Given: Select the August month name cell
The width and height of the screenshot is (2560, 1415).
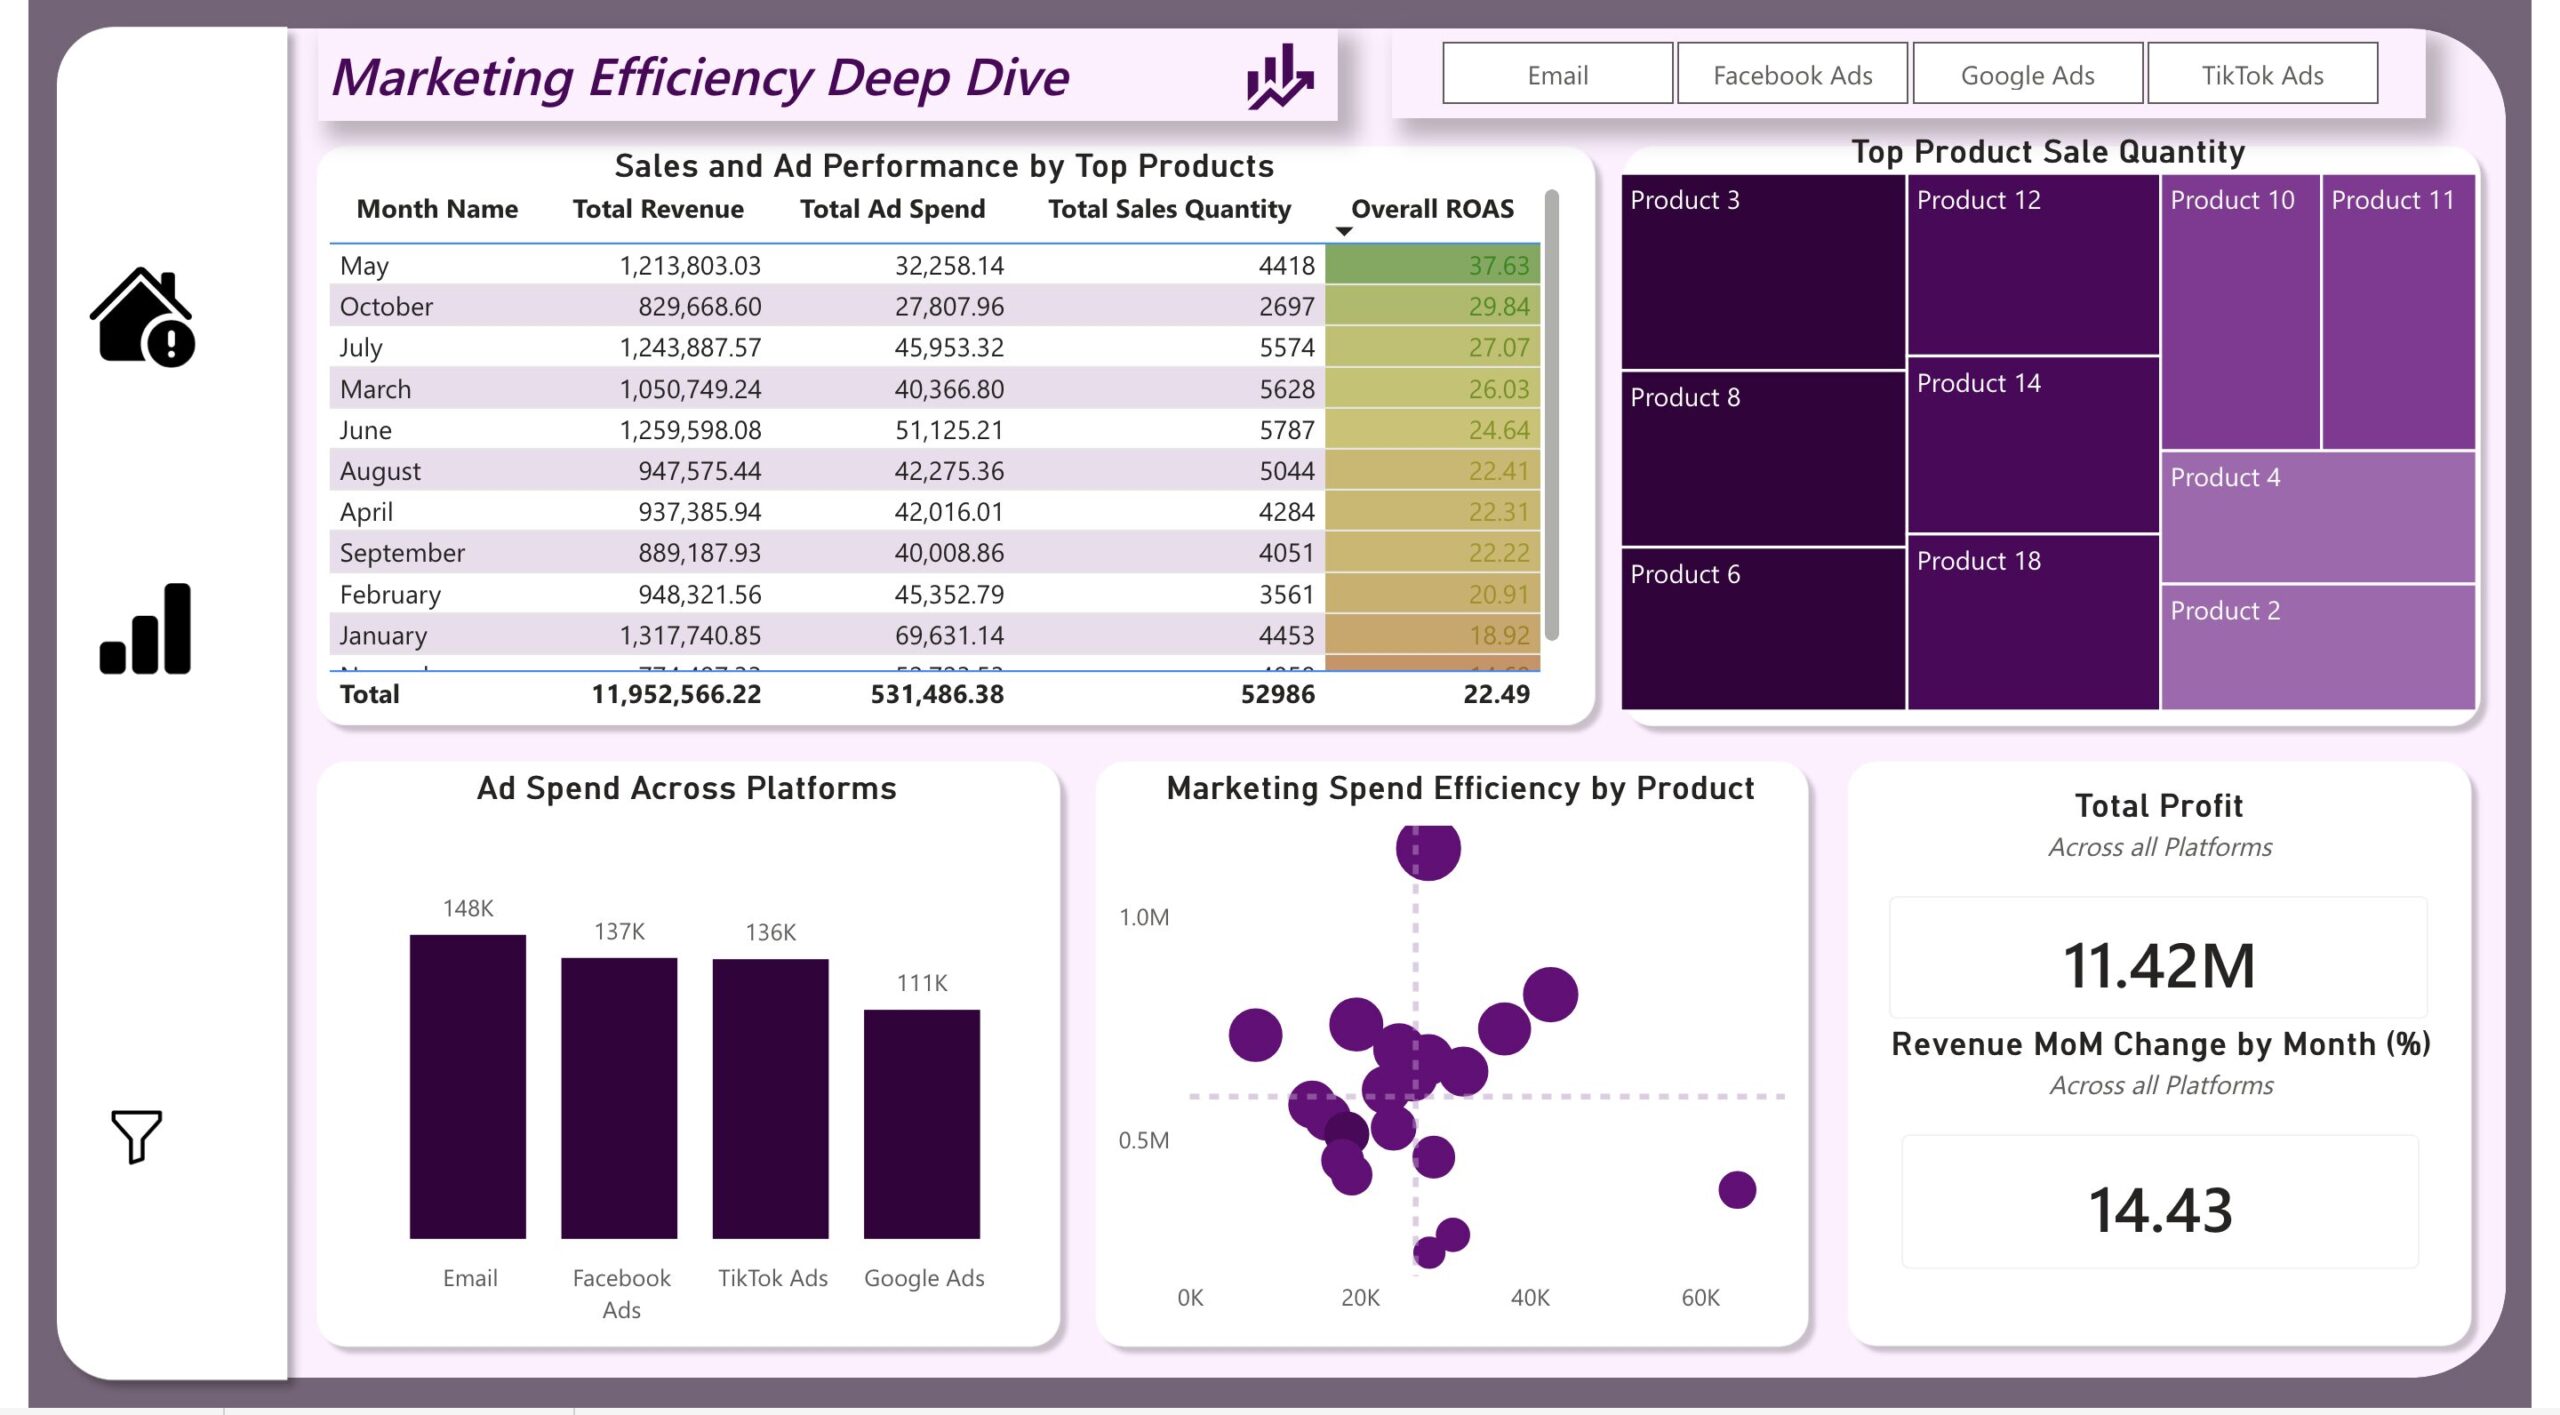Looking at the screenshot, I should tap(380, 470).
